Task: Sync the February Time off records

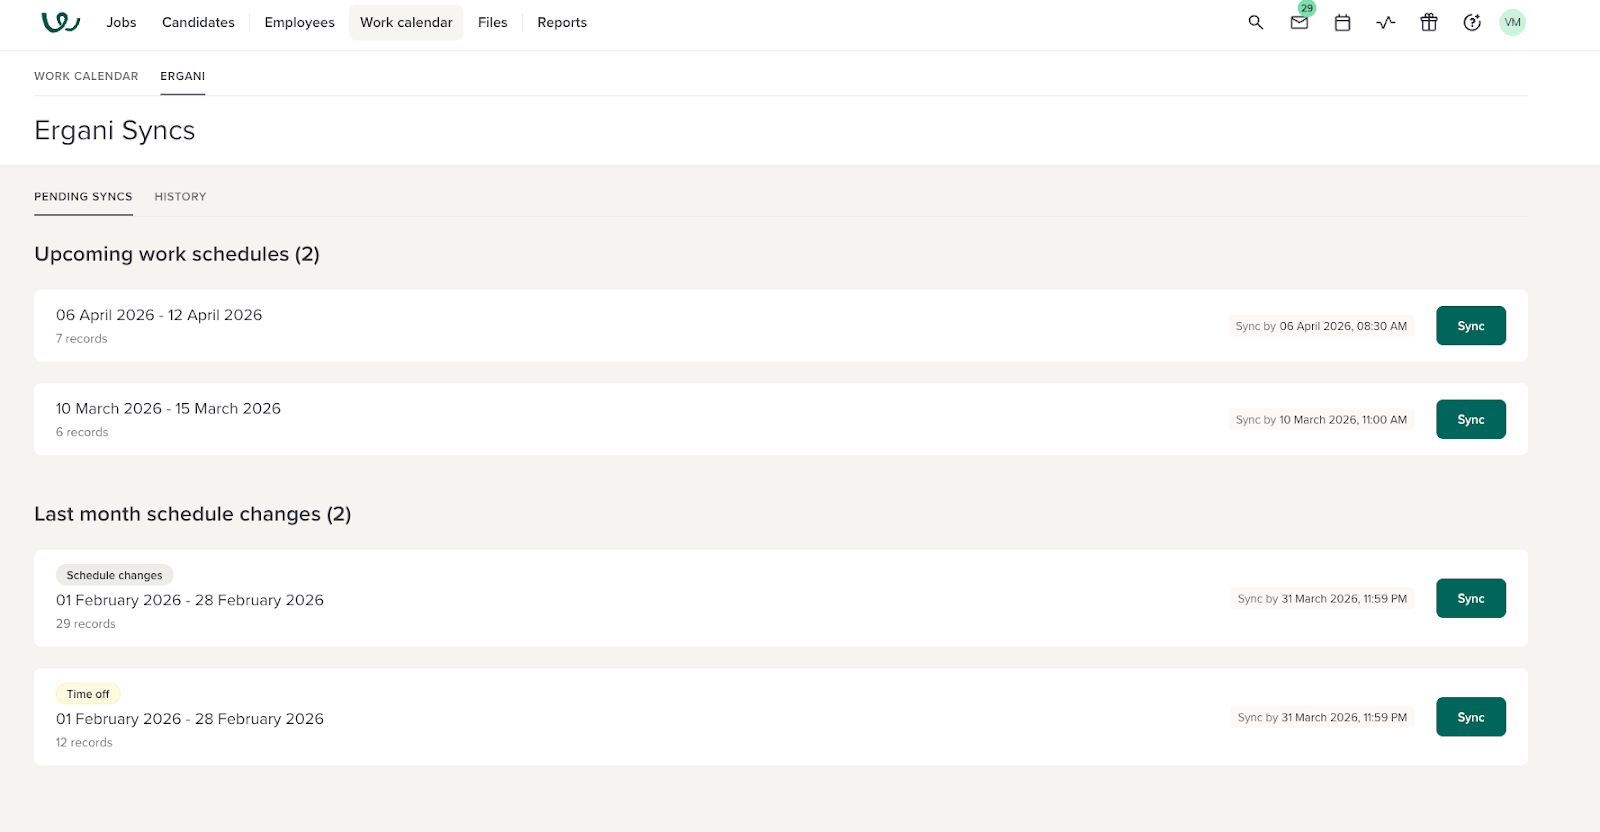Action: (x=1470, y=717)
